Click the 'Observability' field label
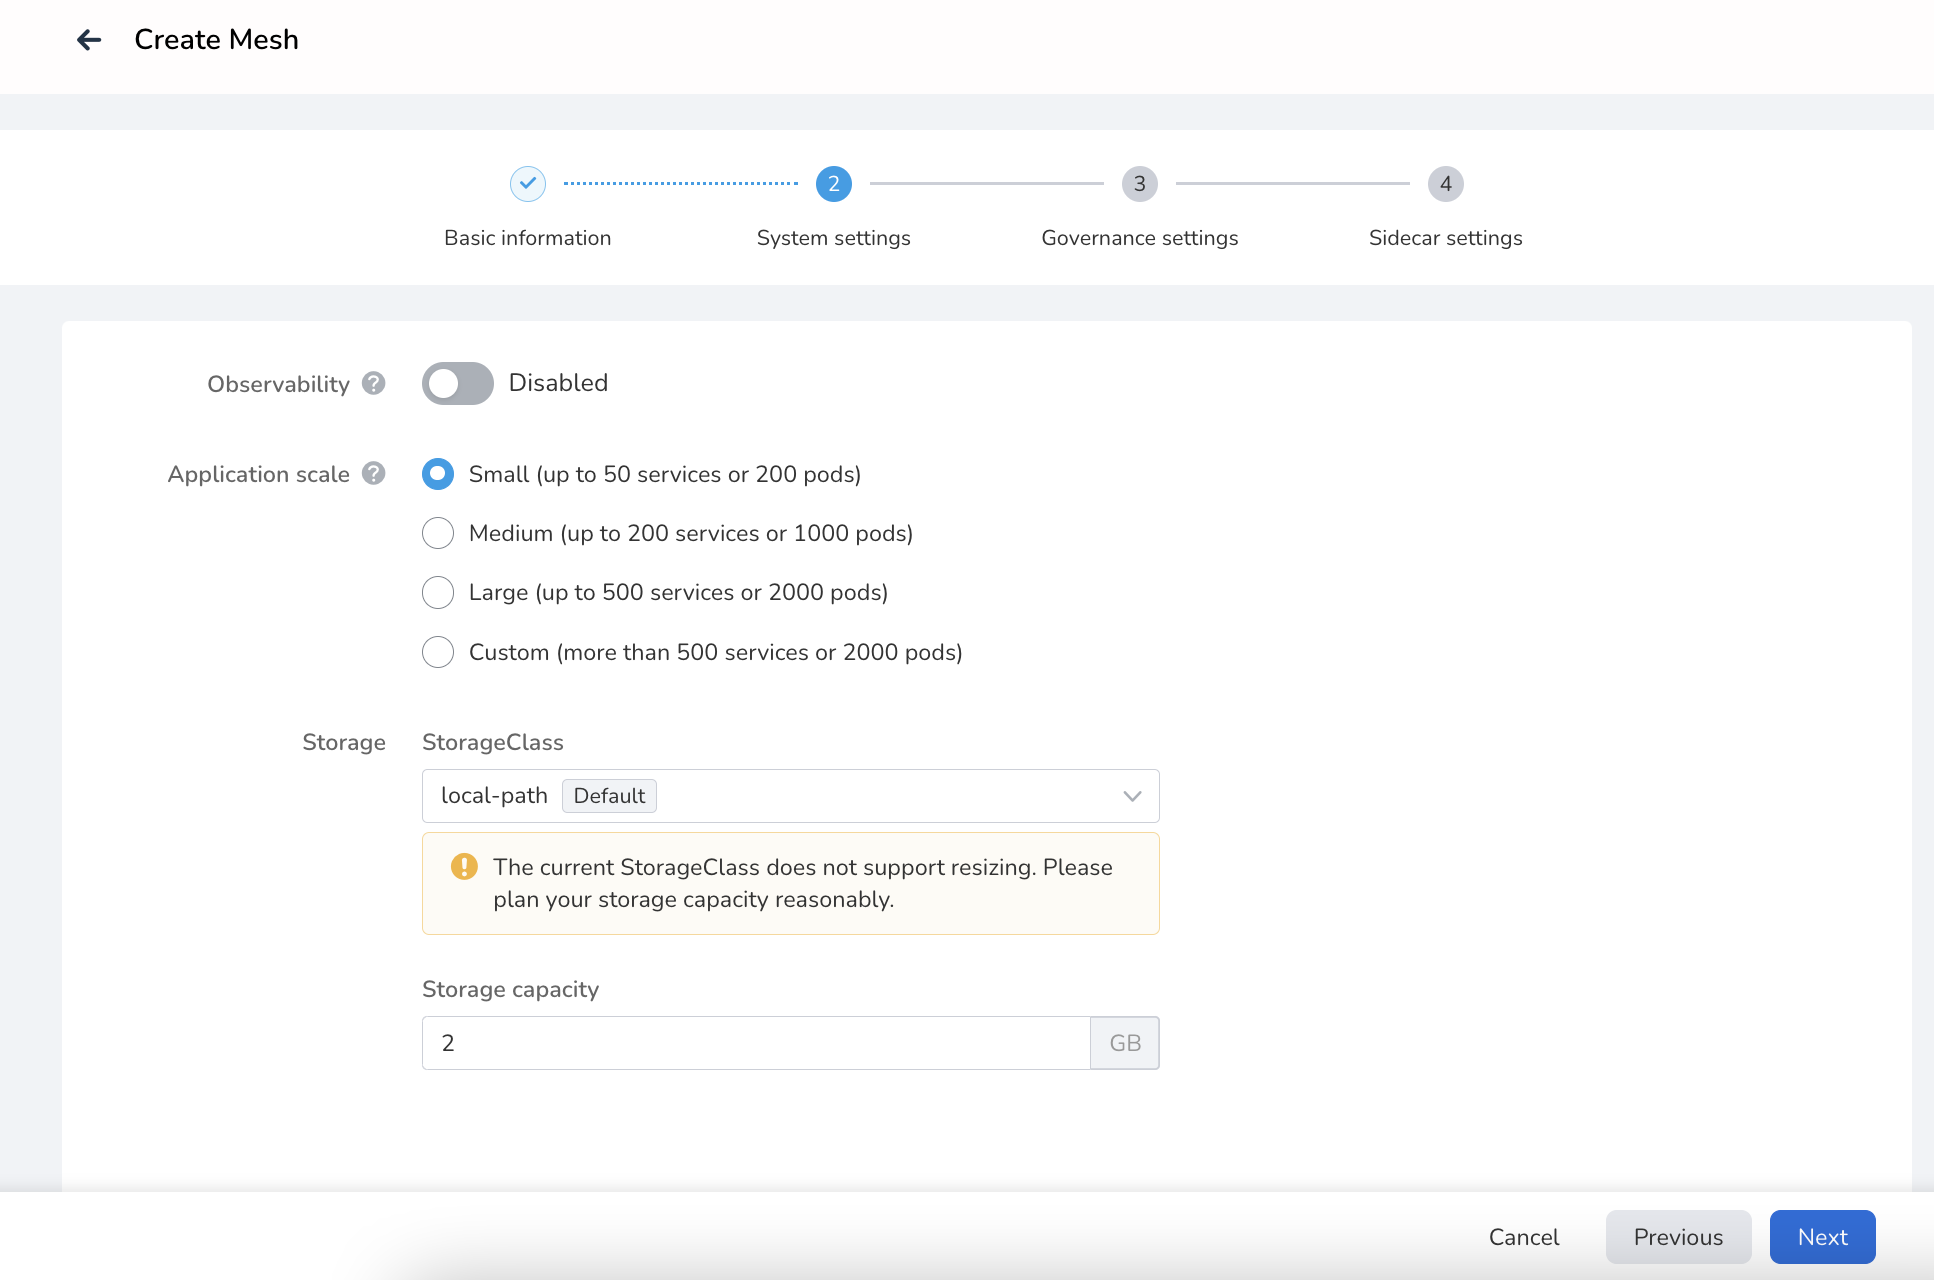 279,384
